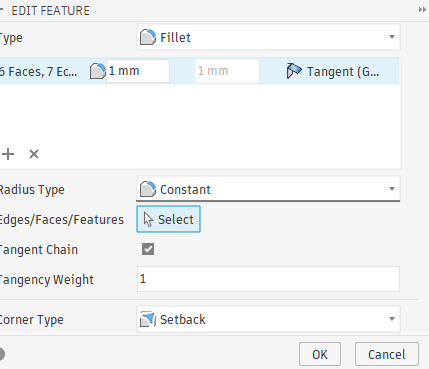This screenshot has width=429, height=369.
Task: Collapse panel with double-arrow icon
Action: tap(422, 10)
